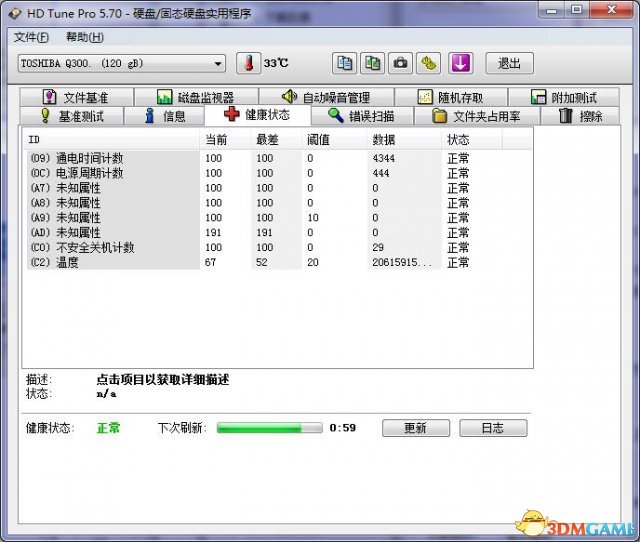Switch to the 信息 tab
This screenshot has height=542, width=640.
click(164, 116)
